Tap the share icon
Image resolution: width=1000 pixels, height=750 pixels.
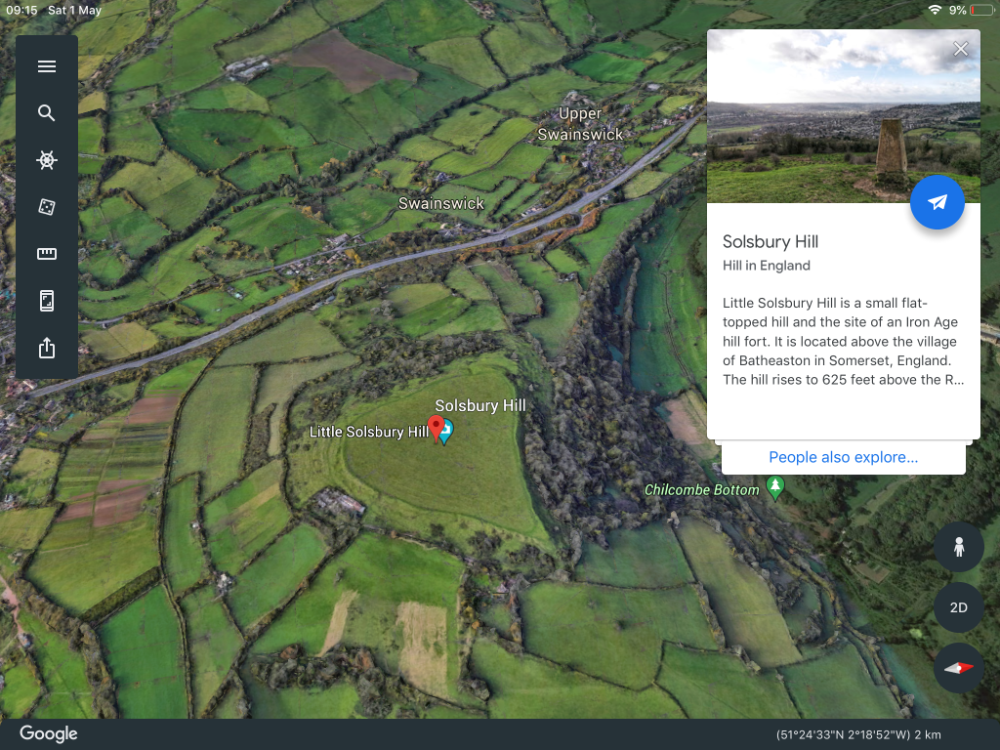click(x=47, y=348)
